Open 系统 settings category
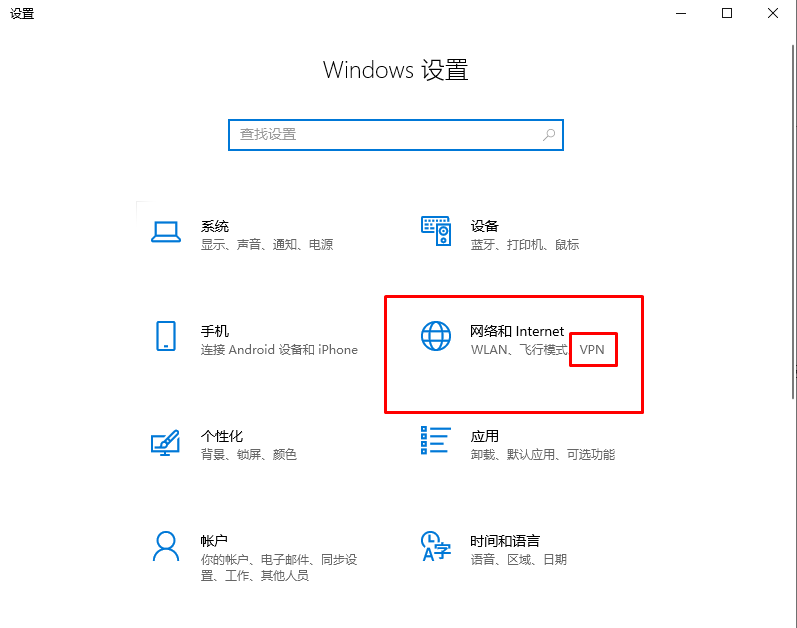797x628 pixels. tap(214, 226)
